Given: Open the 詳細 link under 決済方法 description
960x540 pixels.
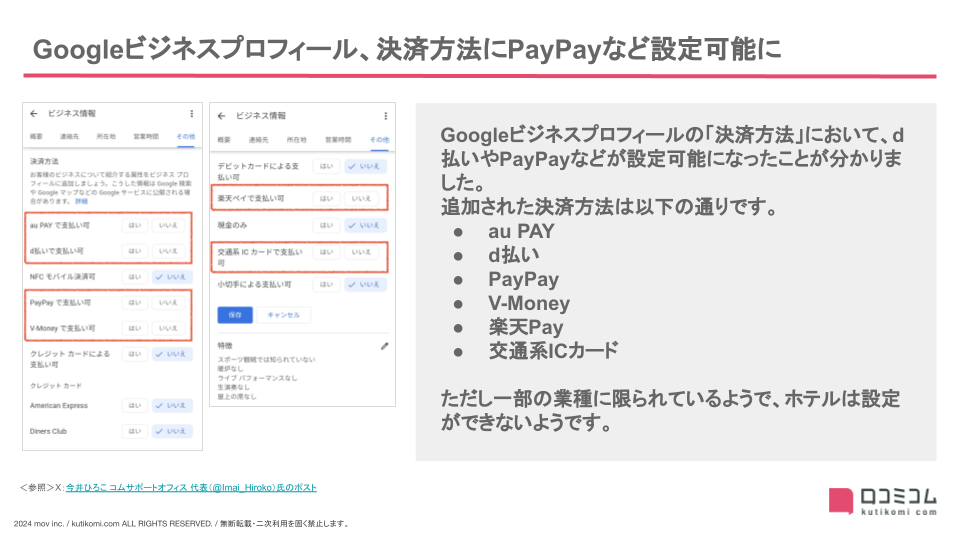Looking at the screenshot, I should point(81,201).
